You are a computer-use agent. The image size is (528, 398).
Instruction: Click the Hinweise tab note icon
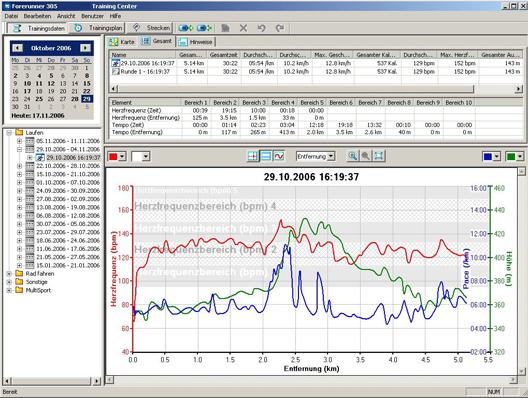pyautogui.click(x=183, y=42)
